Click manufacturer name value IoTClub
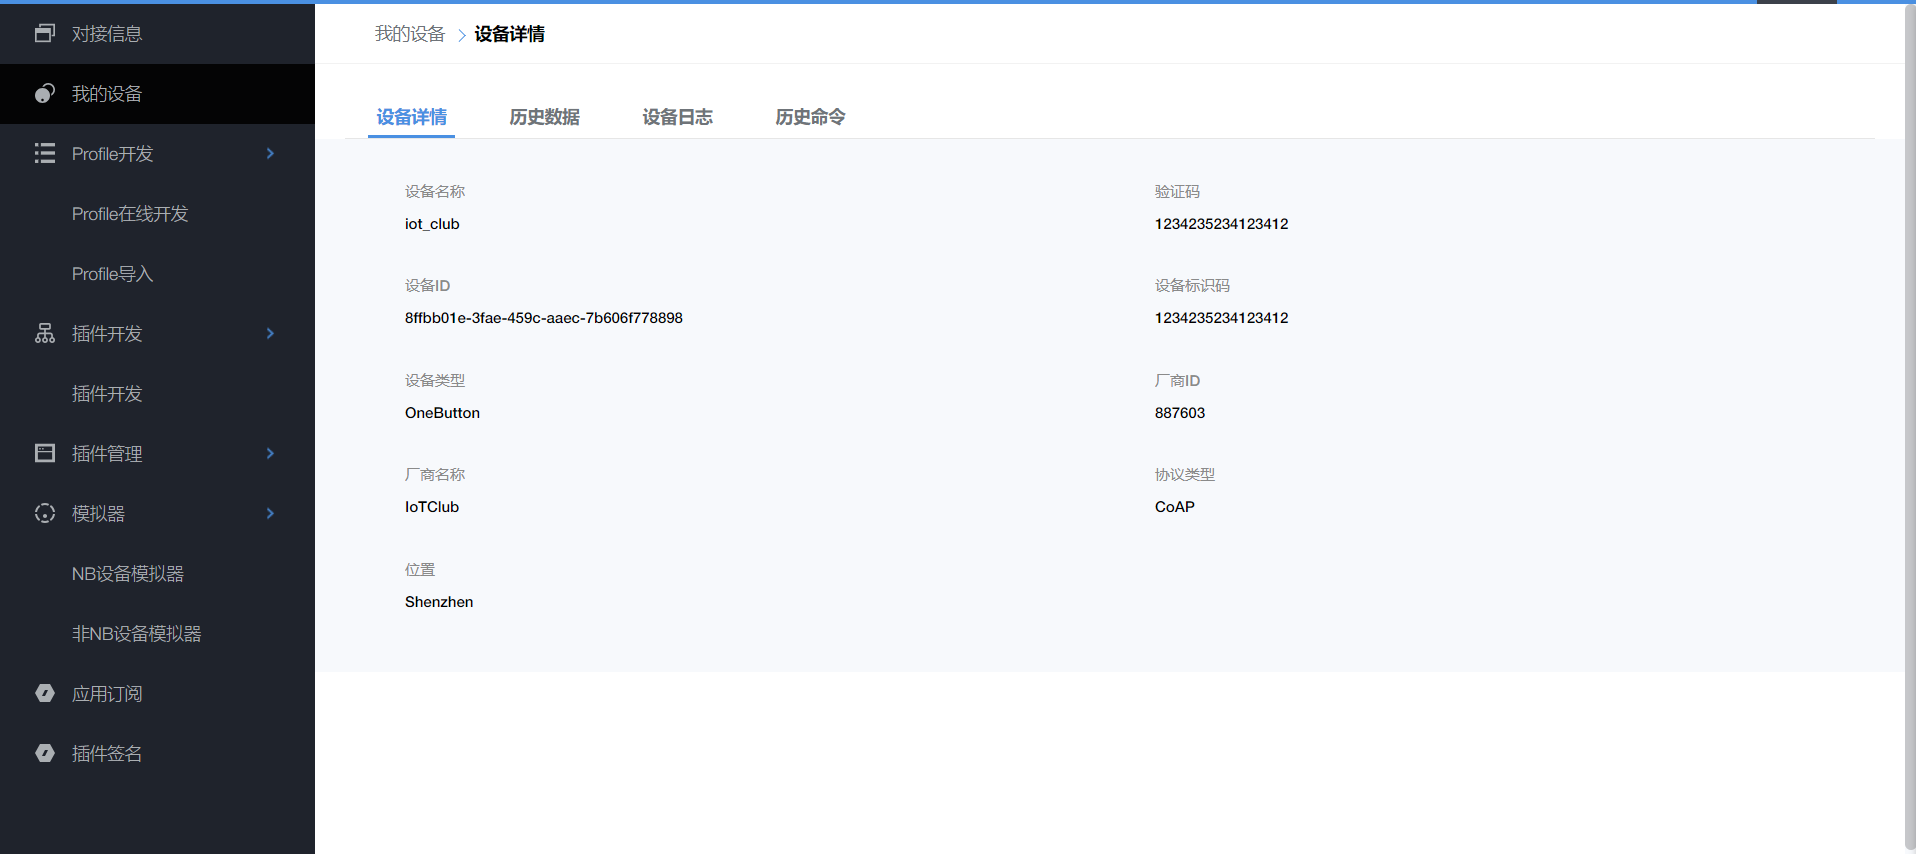 tap(432, 507)
